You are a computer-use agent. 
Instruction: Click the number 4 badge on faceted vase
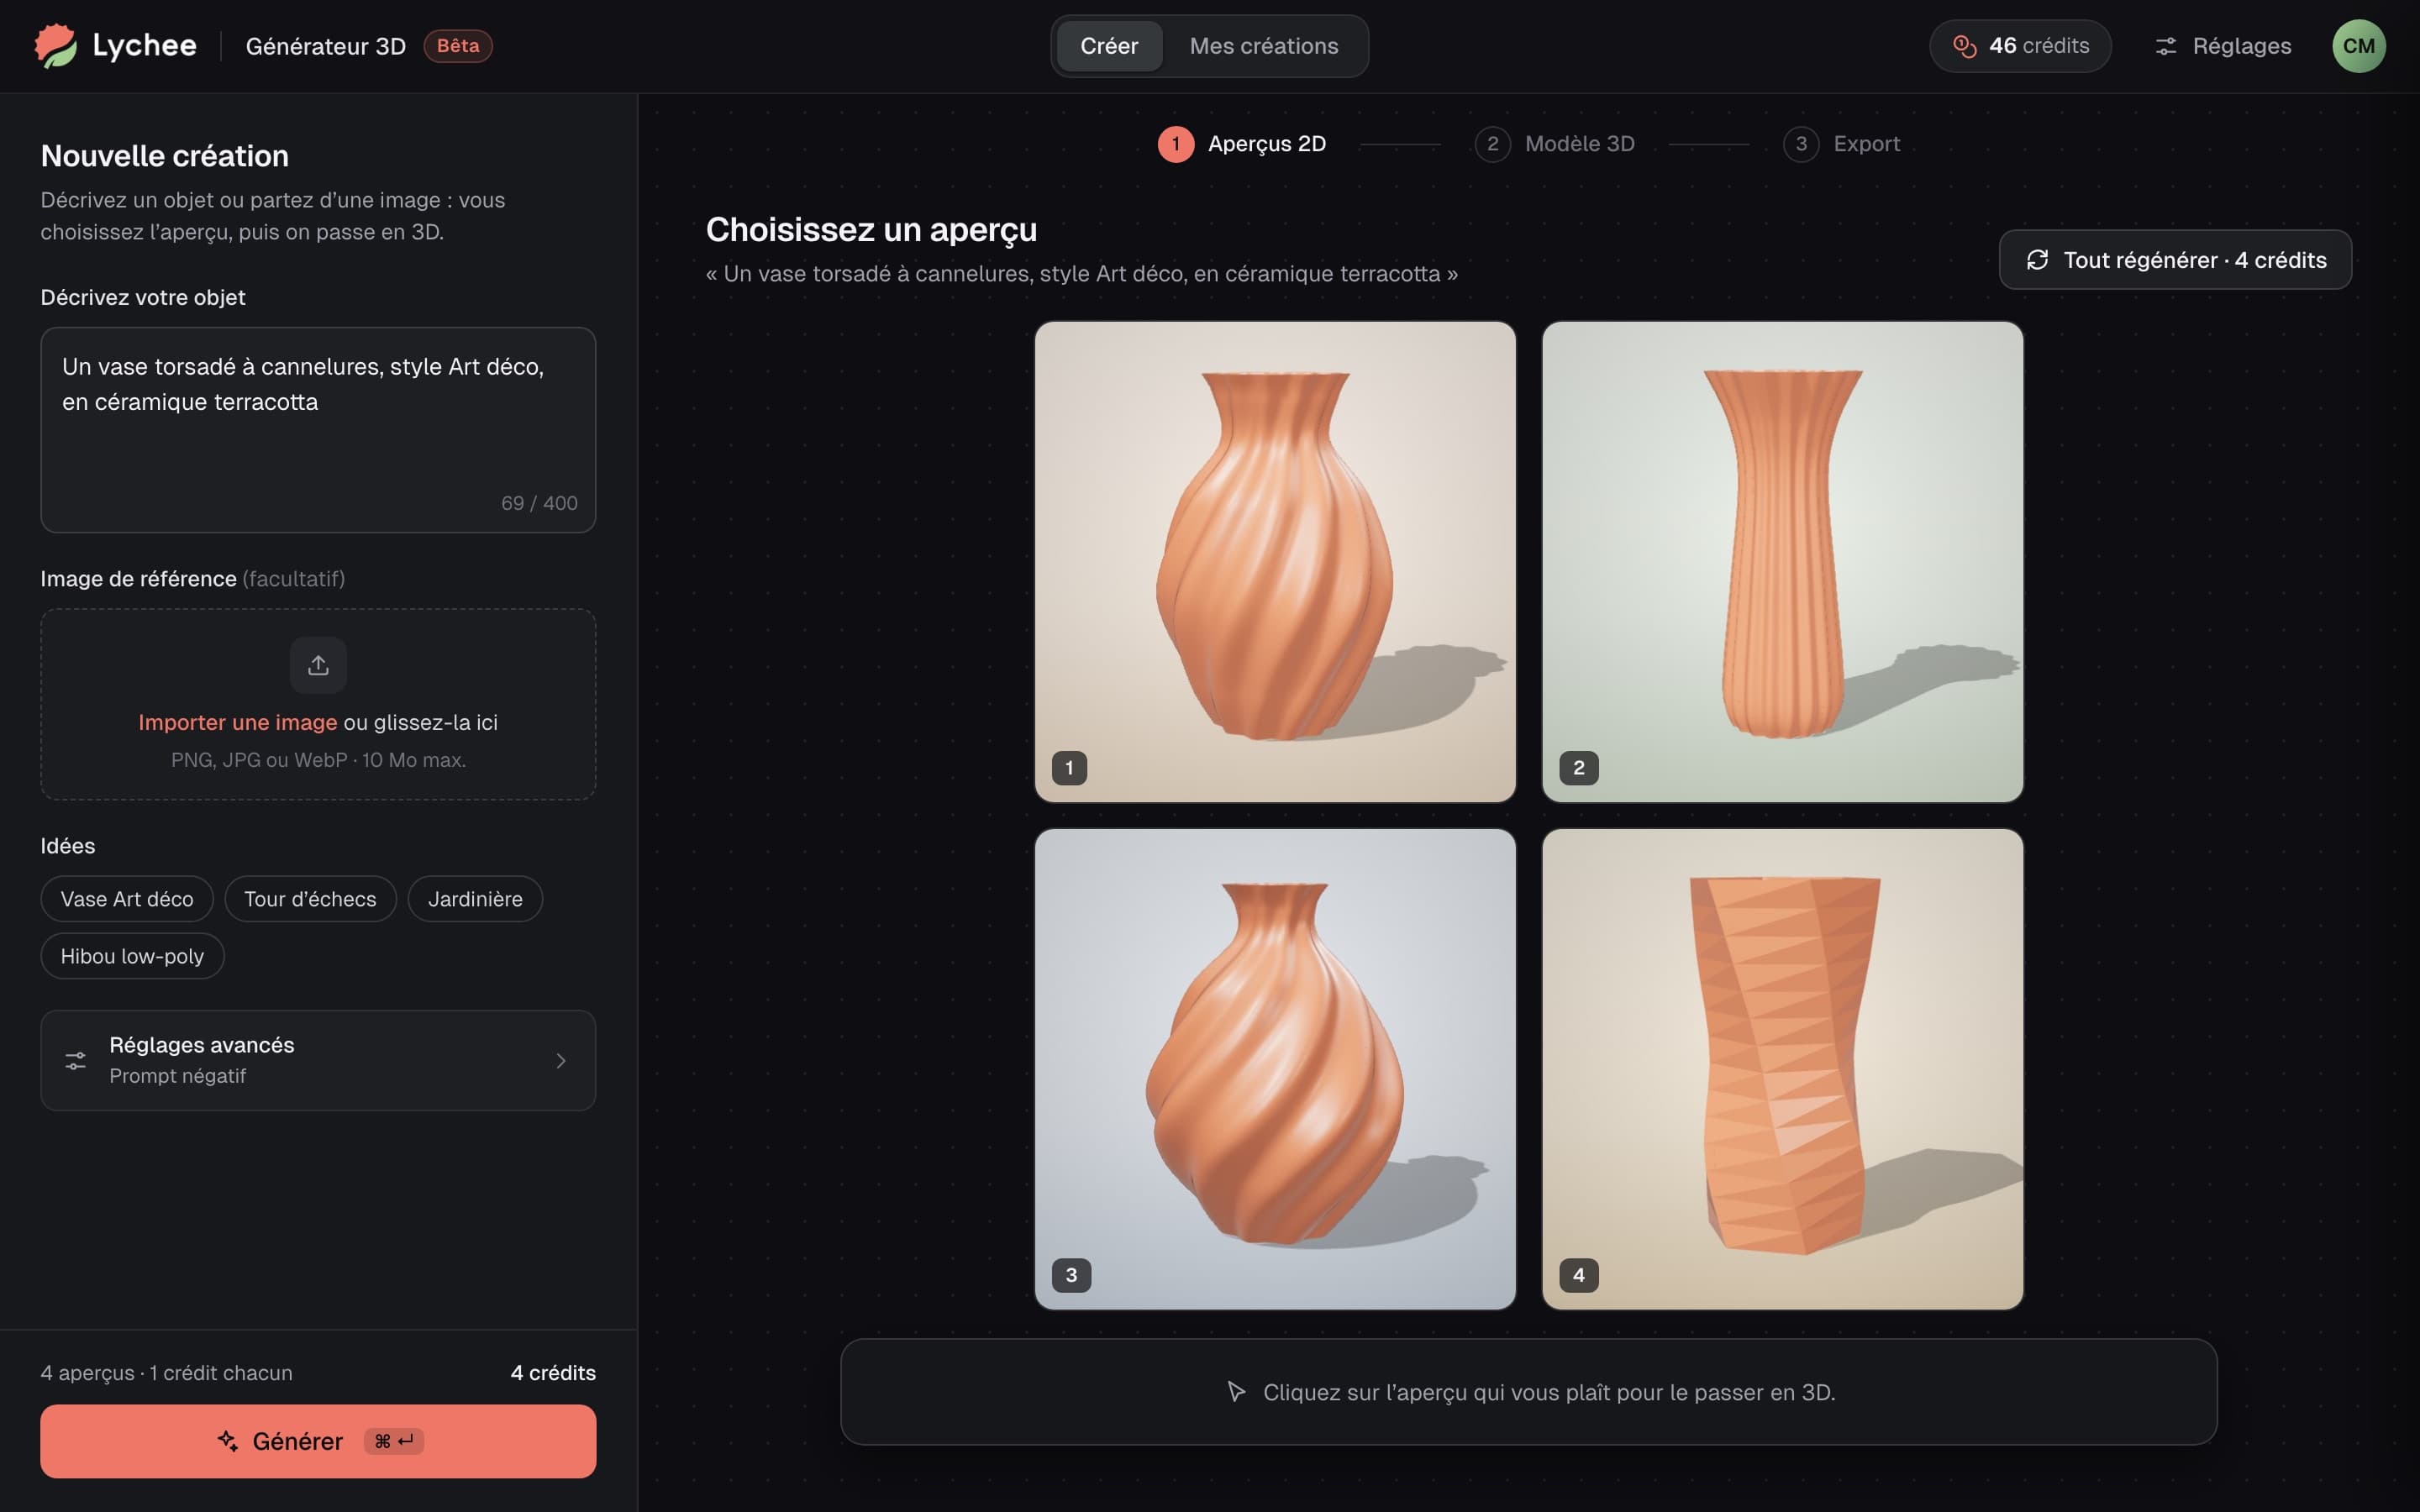1579,1275
